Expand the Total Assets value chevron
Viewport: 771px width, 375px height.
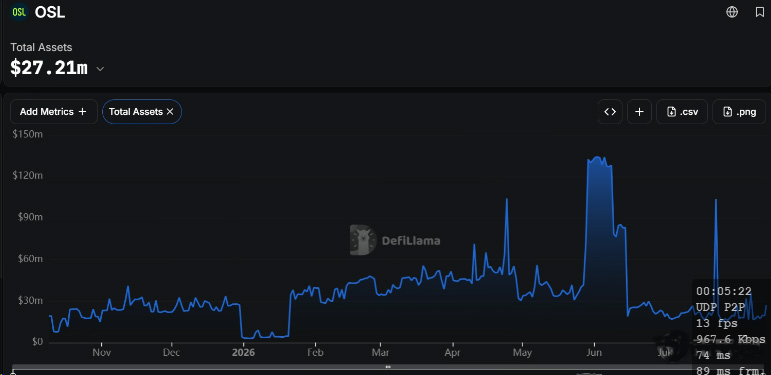[100, 69]
